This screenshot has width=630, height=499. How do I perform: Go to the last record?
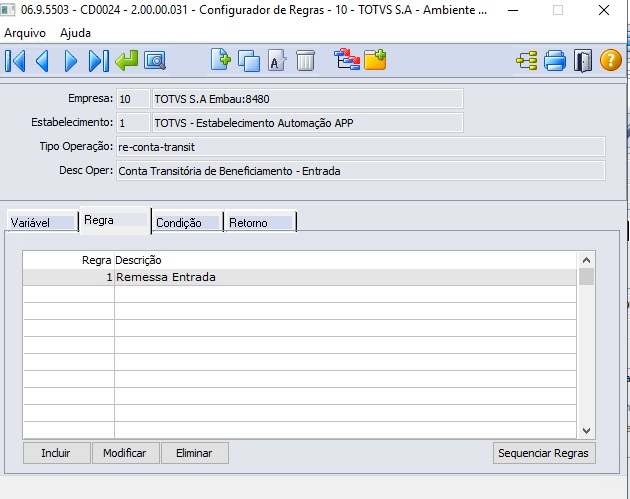point(98,61)
